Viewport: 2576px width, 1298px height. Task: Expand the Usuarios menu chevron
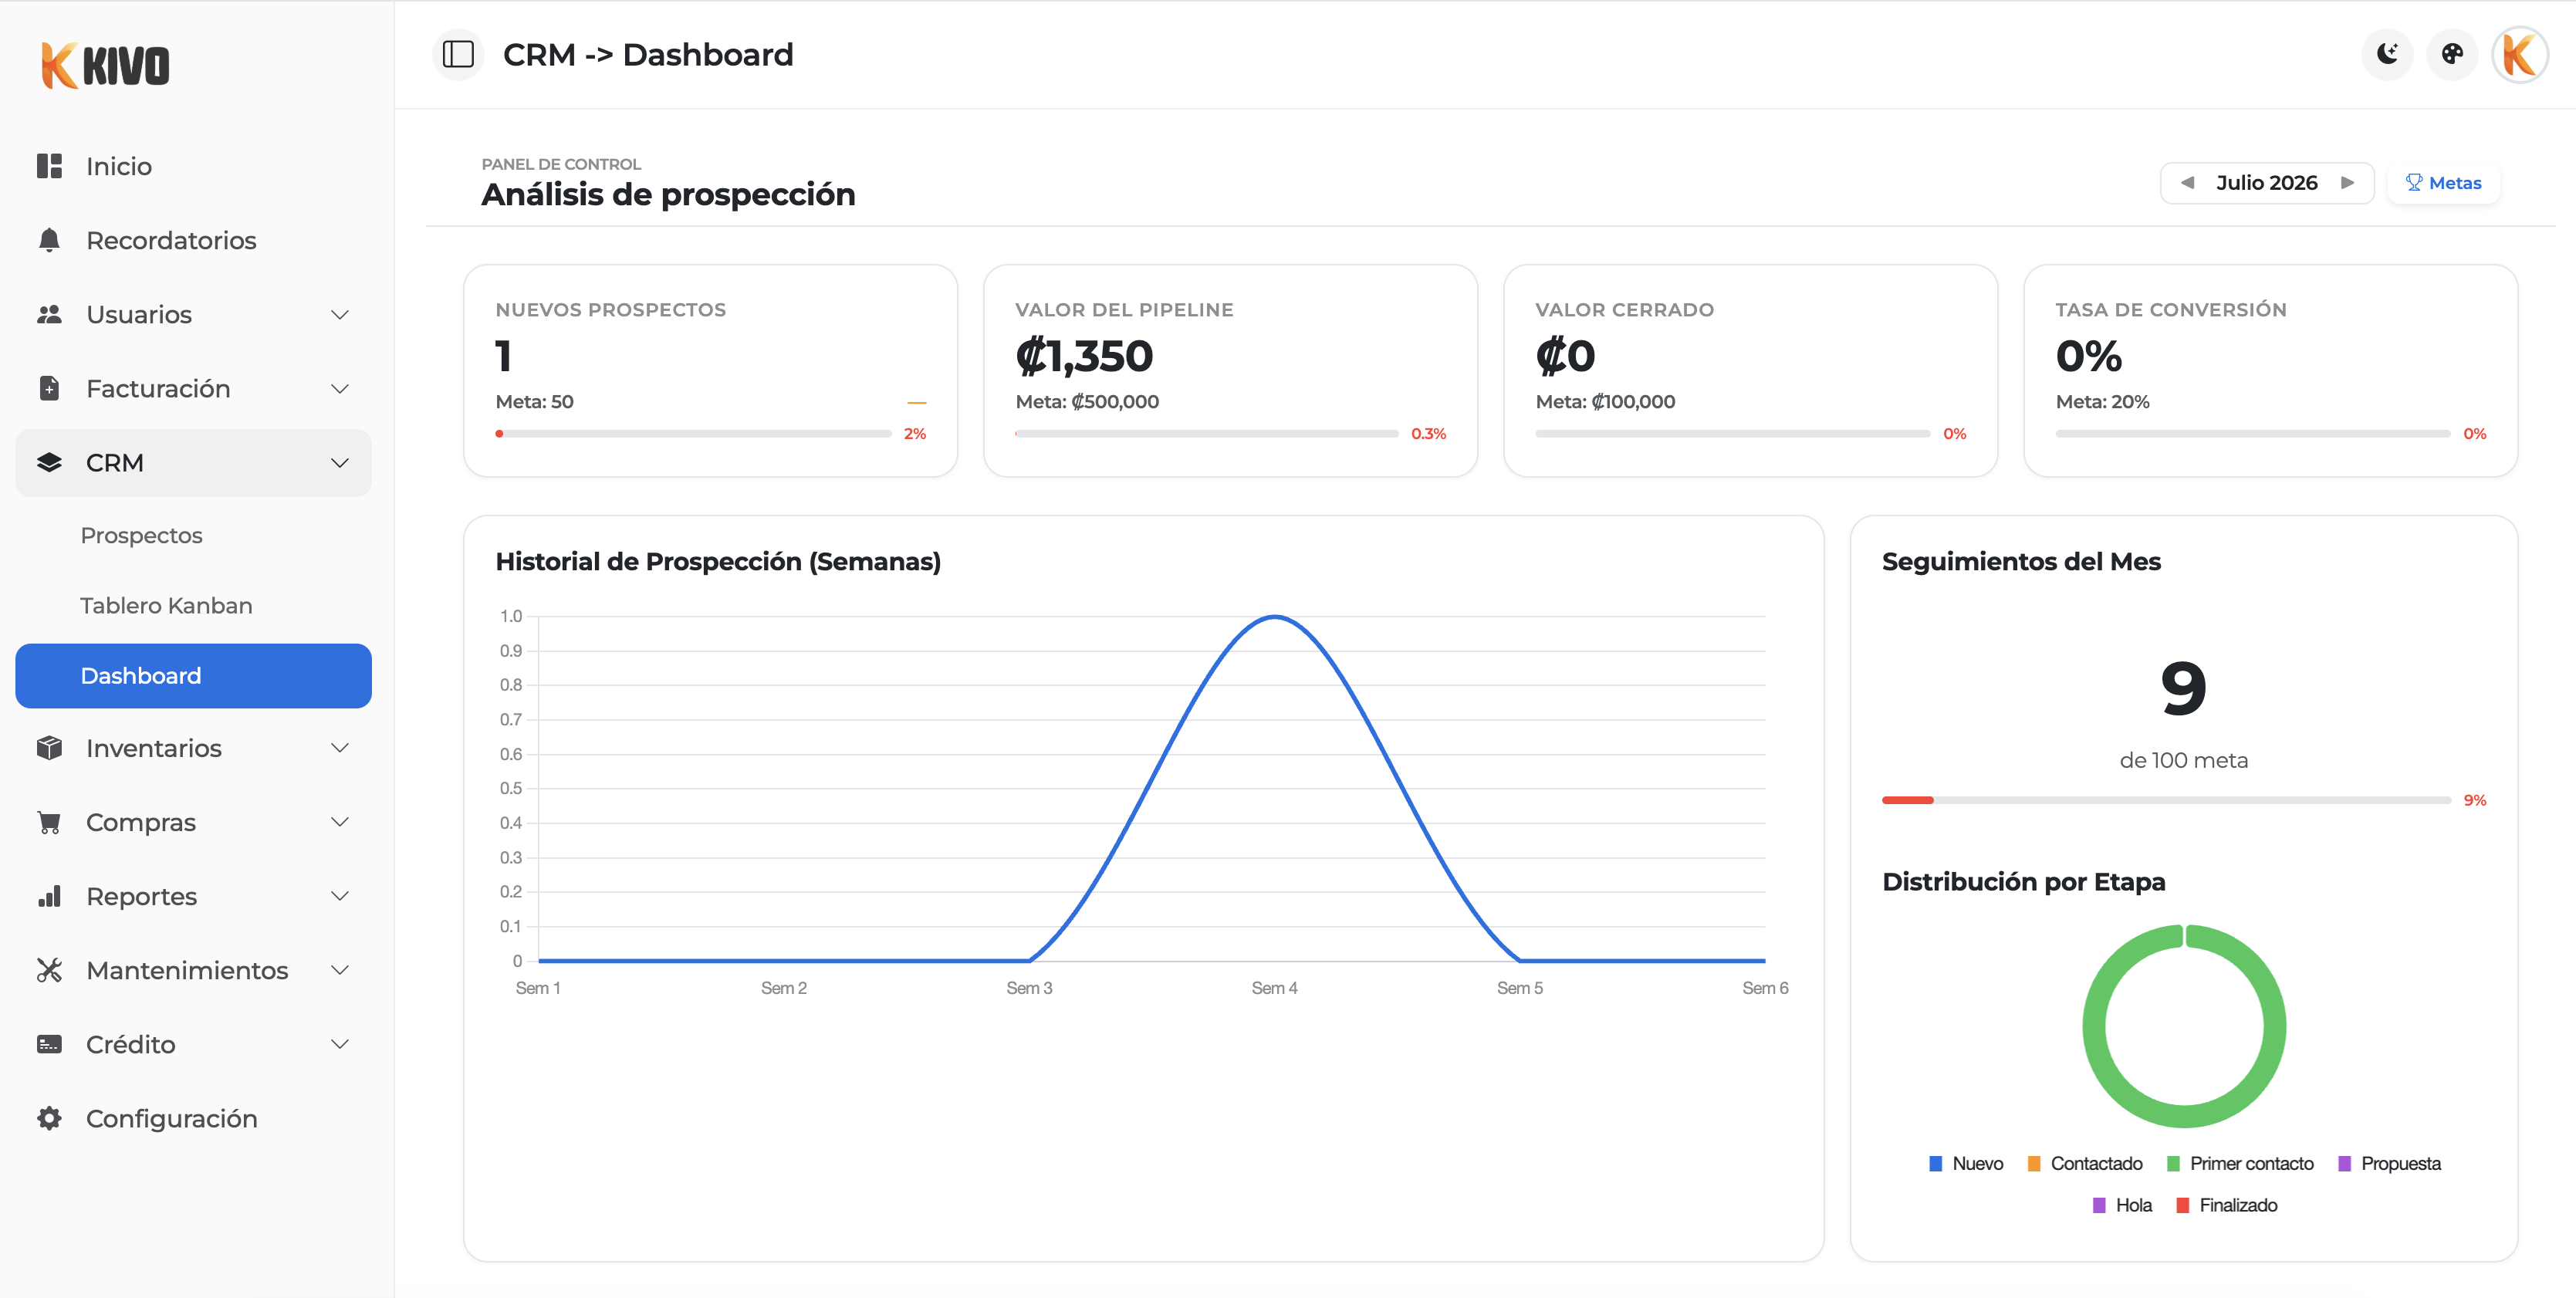coord(340,315)
